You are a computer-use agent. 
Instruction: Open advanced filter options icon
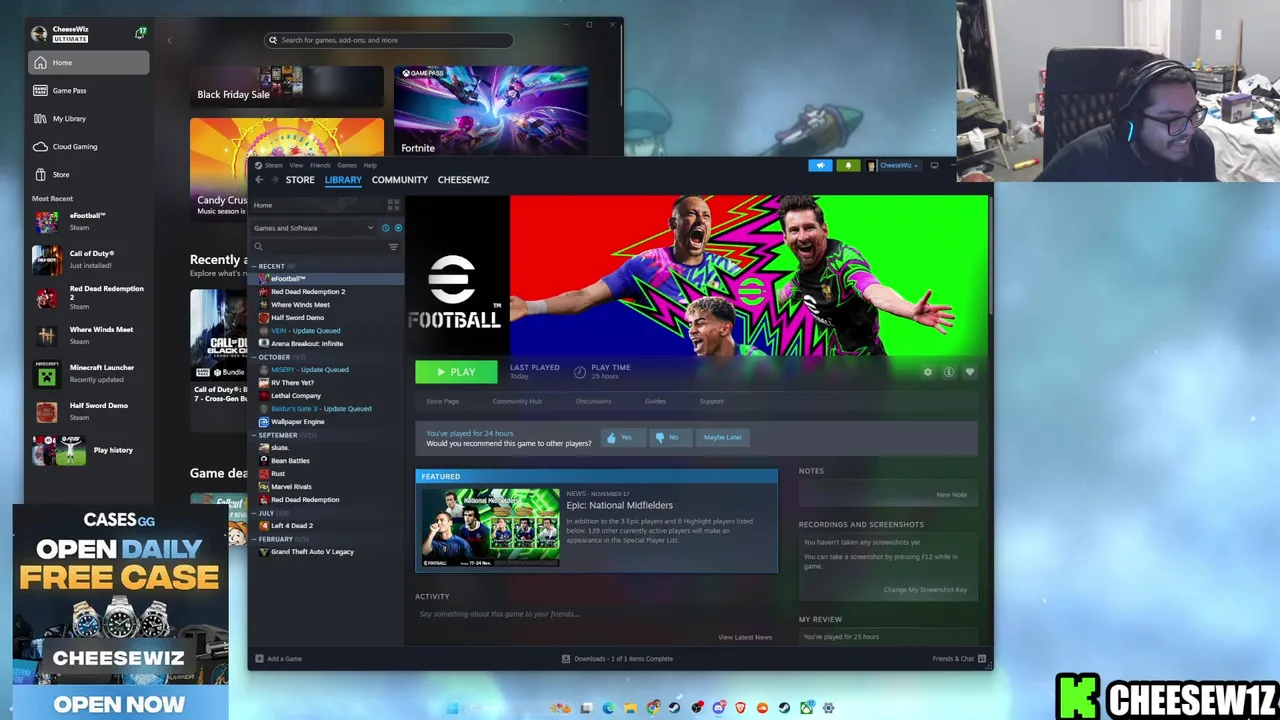pyautogui.click(x=393, y=247)
